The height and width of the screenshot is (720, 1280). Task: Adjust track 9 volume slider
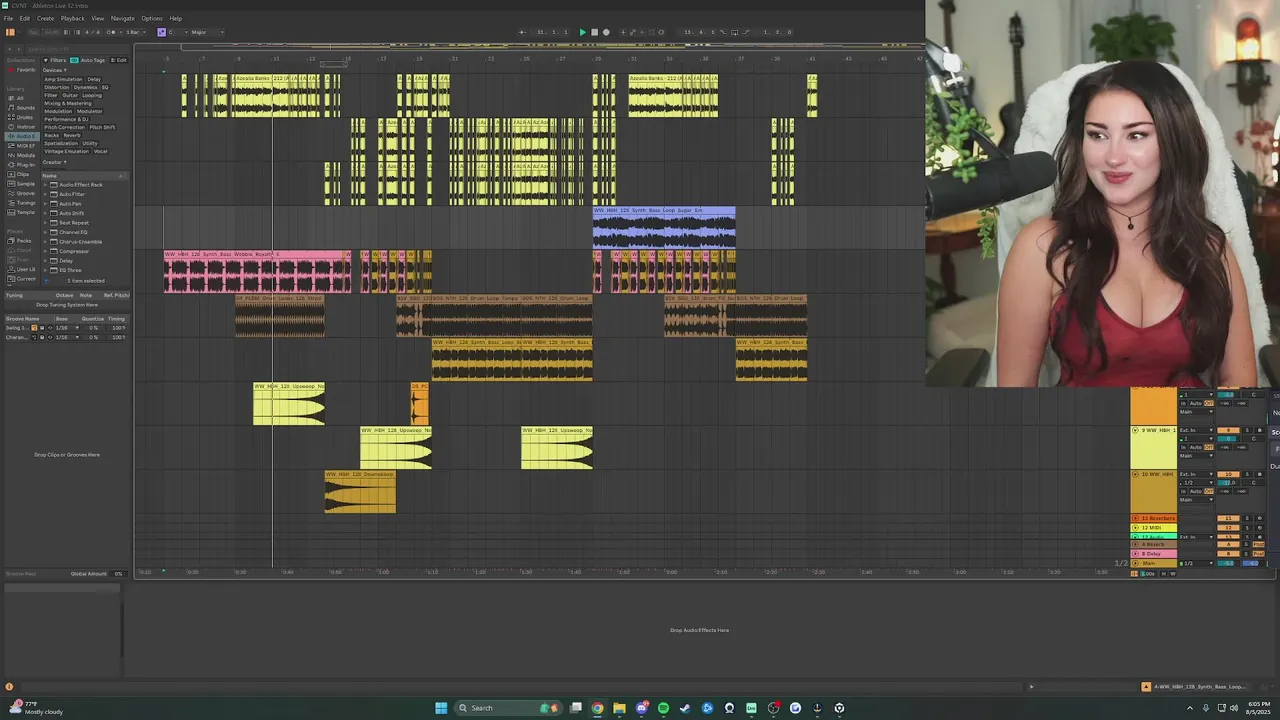click(1227, 439)
